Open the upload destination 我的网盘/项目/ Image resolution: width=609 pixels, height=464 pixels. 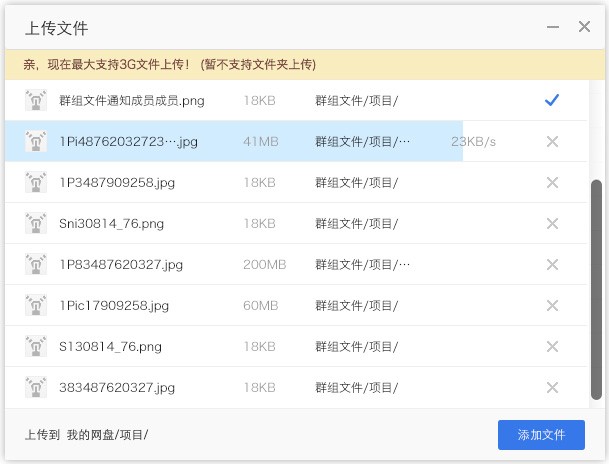click(108, 435)
